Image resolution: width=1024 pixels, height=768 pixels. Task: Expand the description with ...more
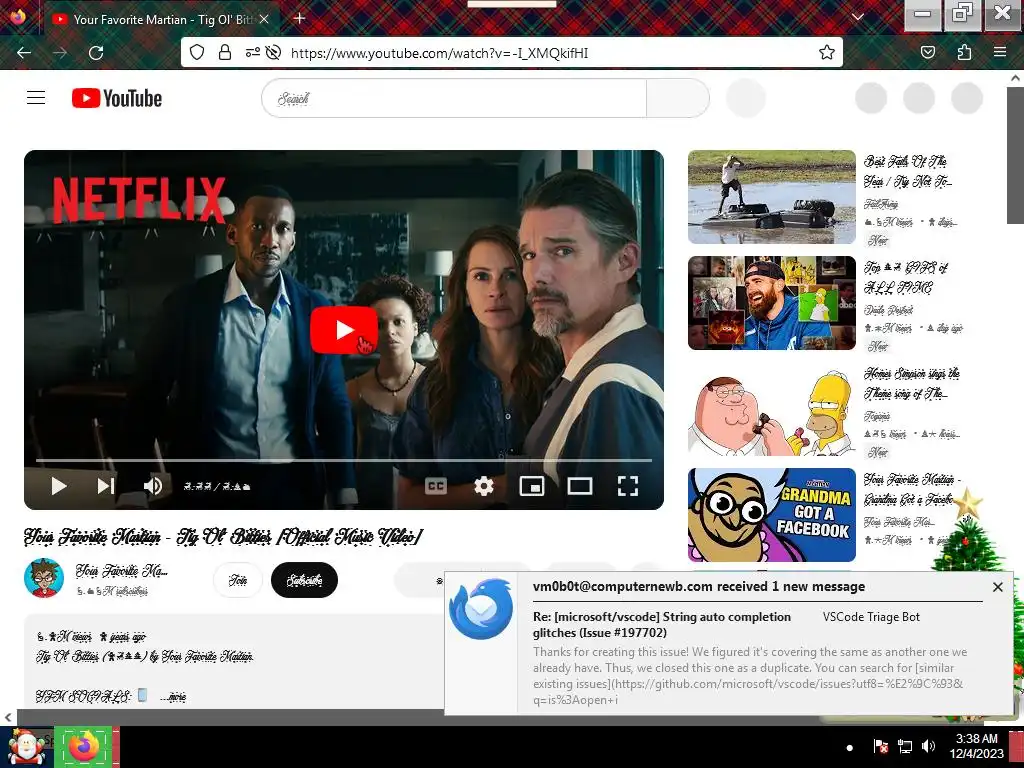tap(173, 697)
